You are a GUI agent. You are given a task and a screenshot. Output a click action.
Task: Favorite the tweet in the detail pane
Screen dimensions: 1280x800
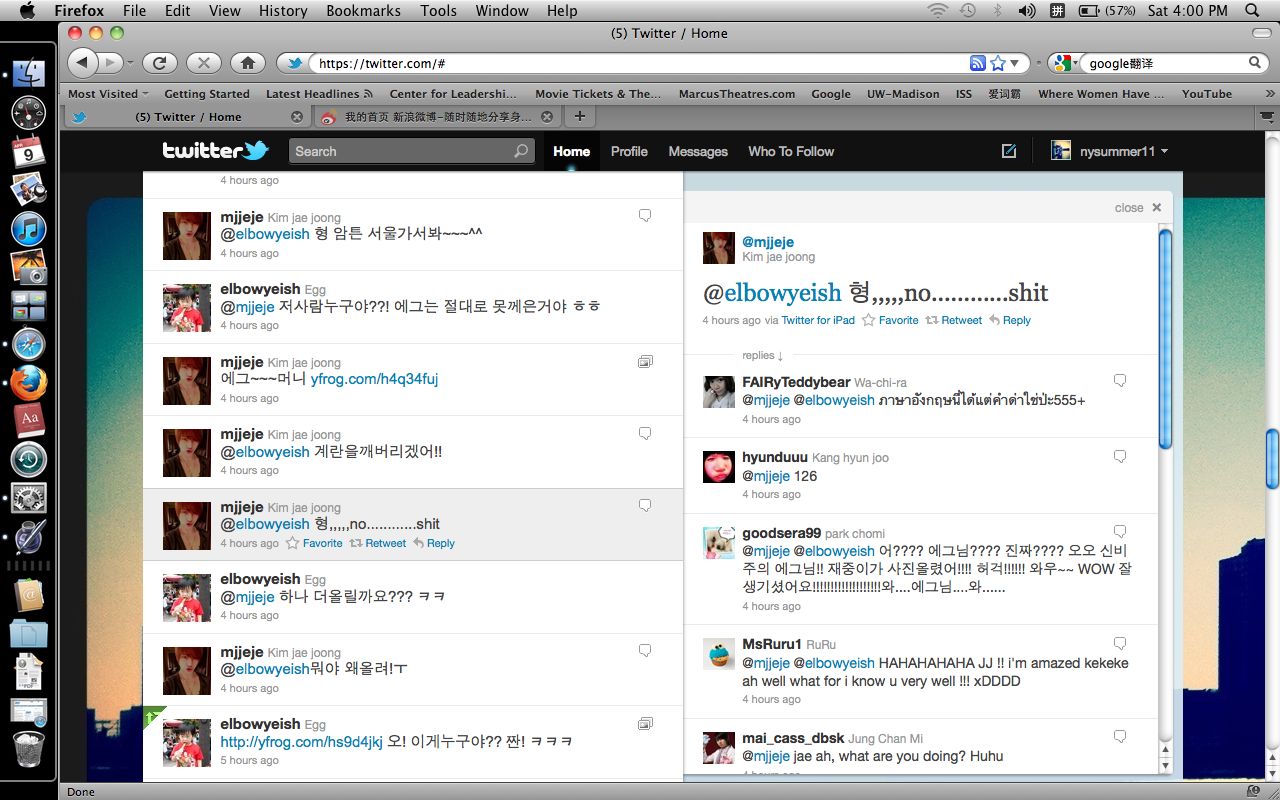(x=890, y=320)
